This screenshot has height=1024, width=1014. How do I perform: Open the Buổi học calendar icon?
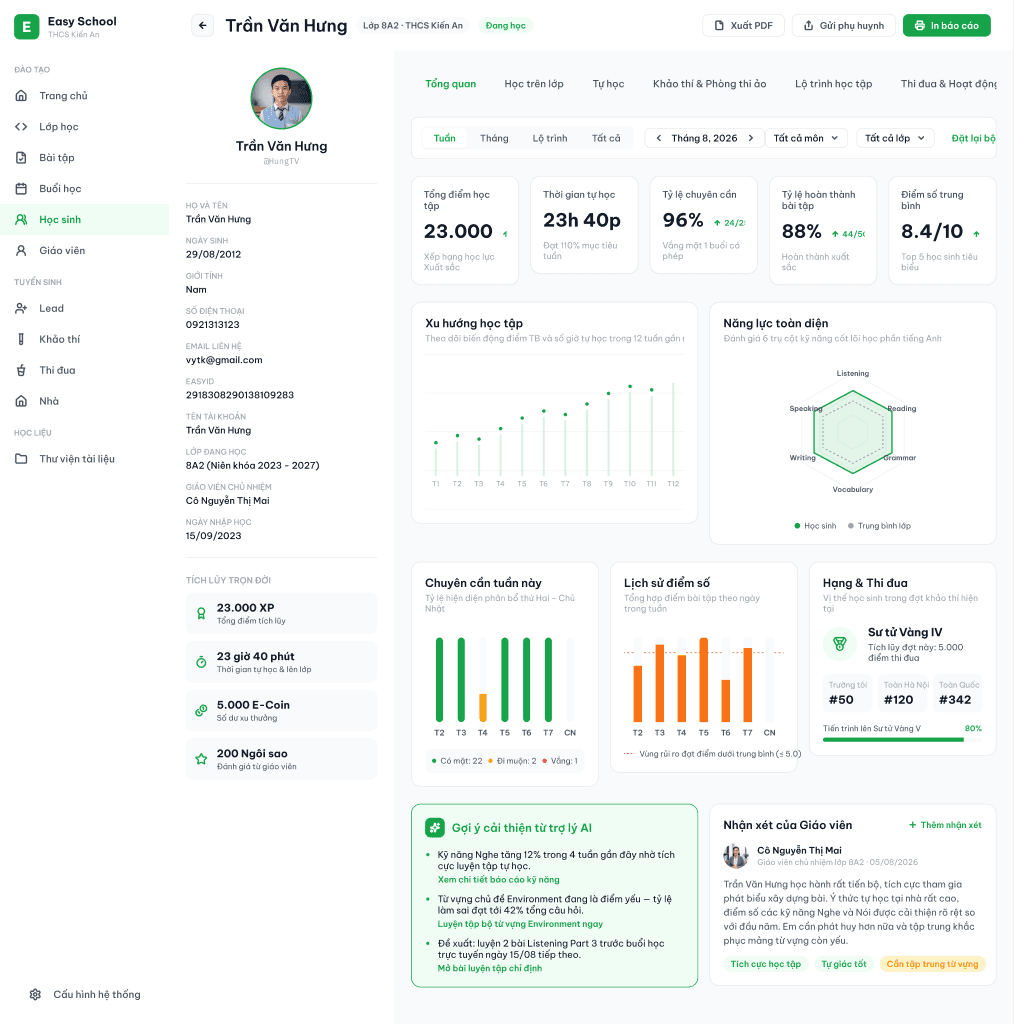[x=22, y=189]
